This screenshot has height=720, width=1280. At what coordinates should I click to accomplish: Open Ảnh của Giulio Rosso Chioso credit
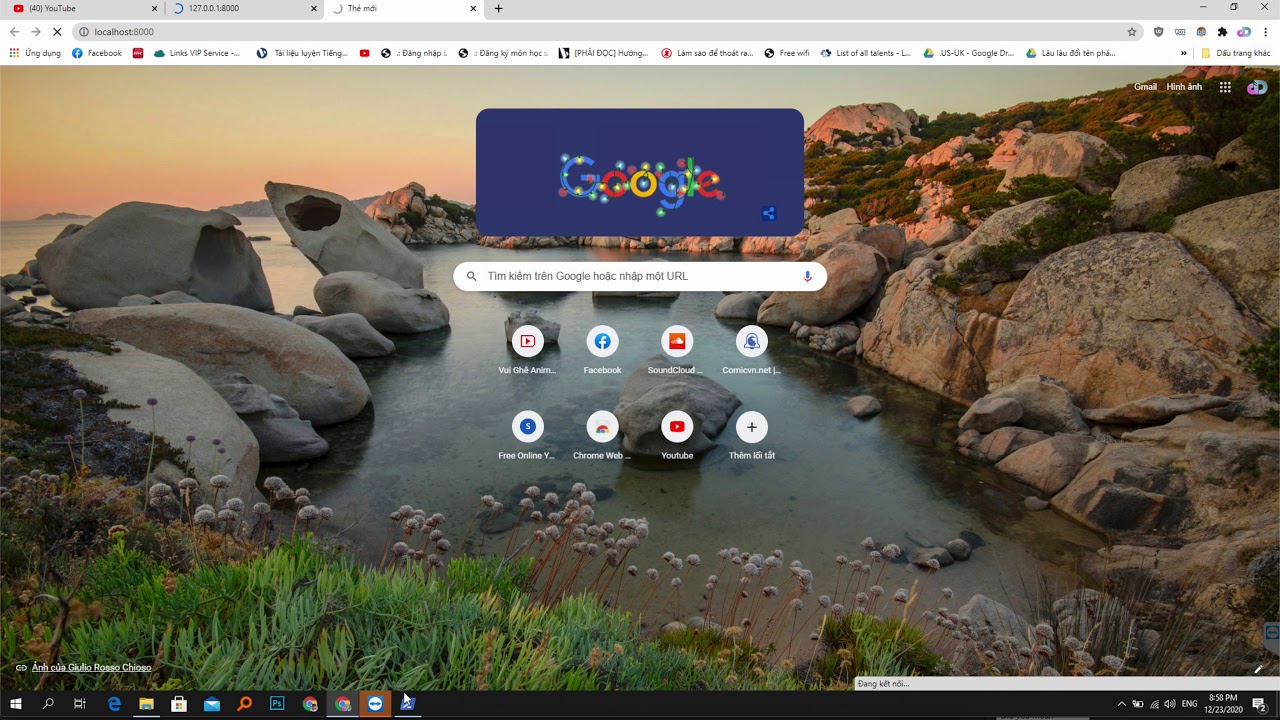(91, 668)
